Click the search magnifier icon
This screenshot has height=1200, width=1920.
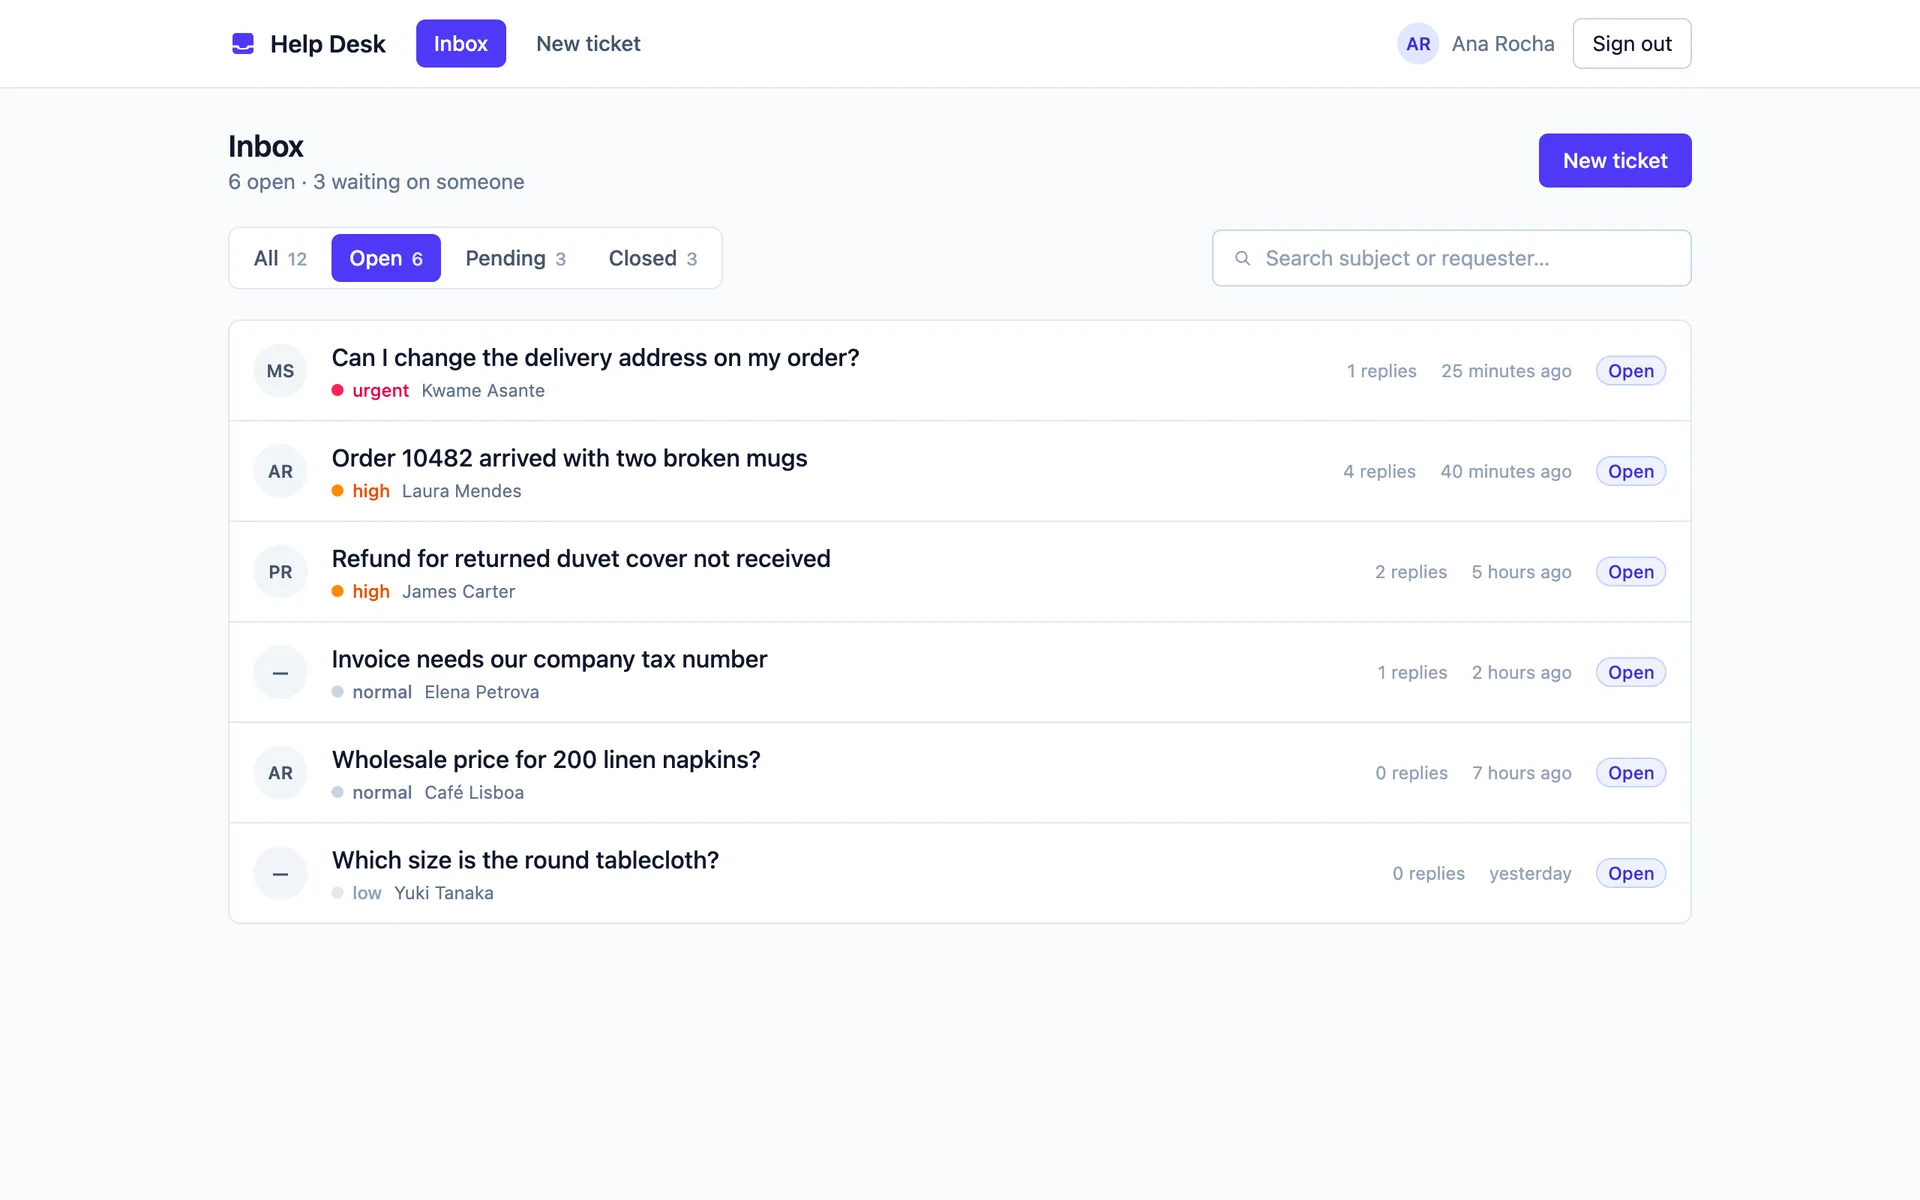click(1242, 258)
